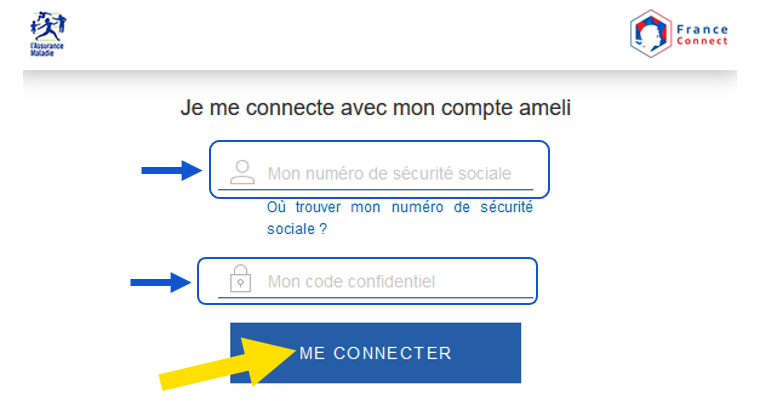
Task: Click the 'sociale ?' end of the help link
Action: coord(297,229)
